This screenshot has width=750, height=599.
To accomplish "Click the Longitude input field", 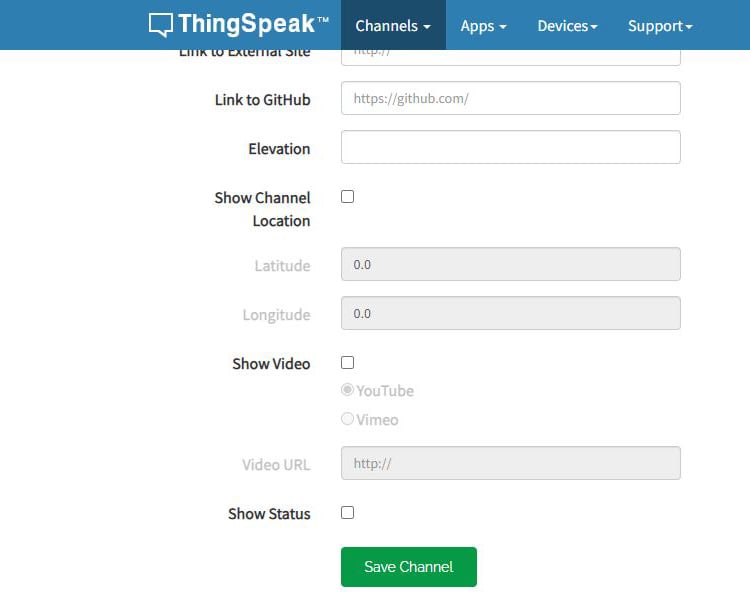I will [x=510, y=314].
